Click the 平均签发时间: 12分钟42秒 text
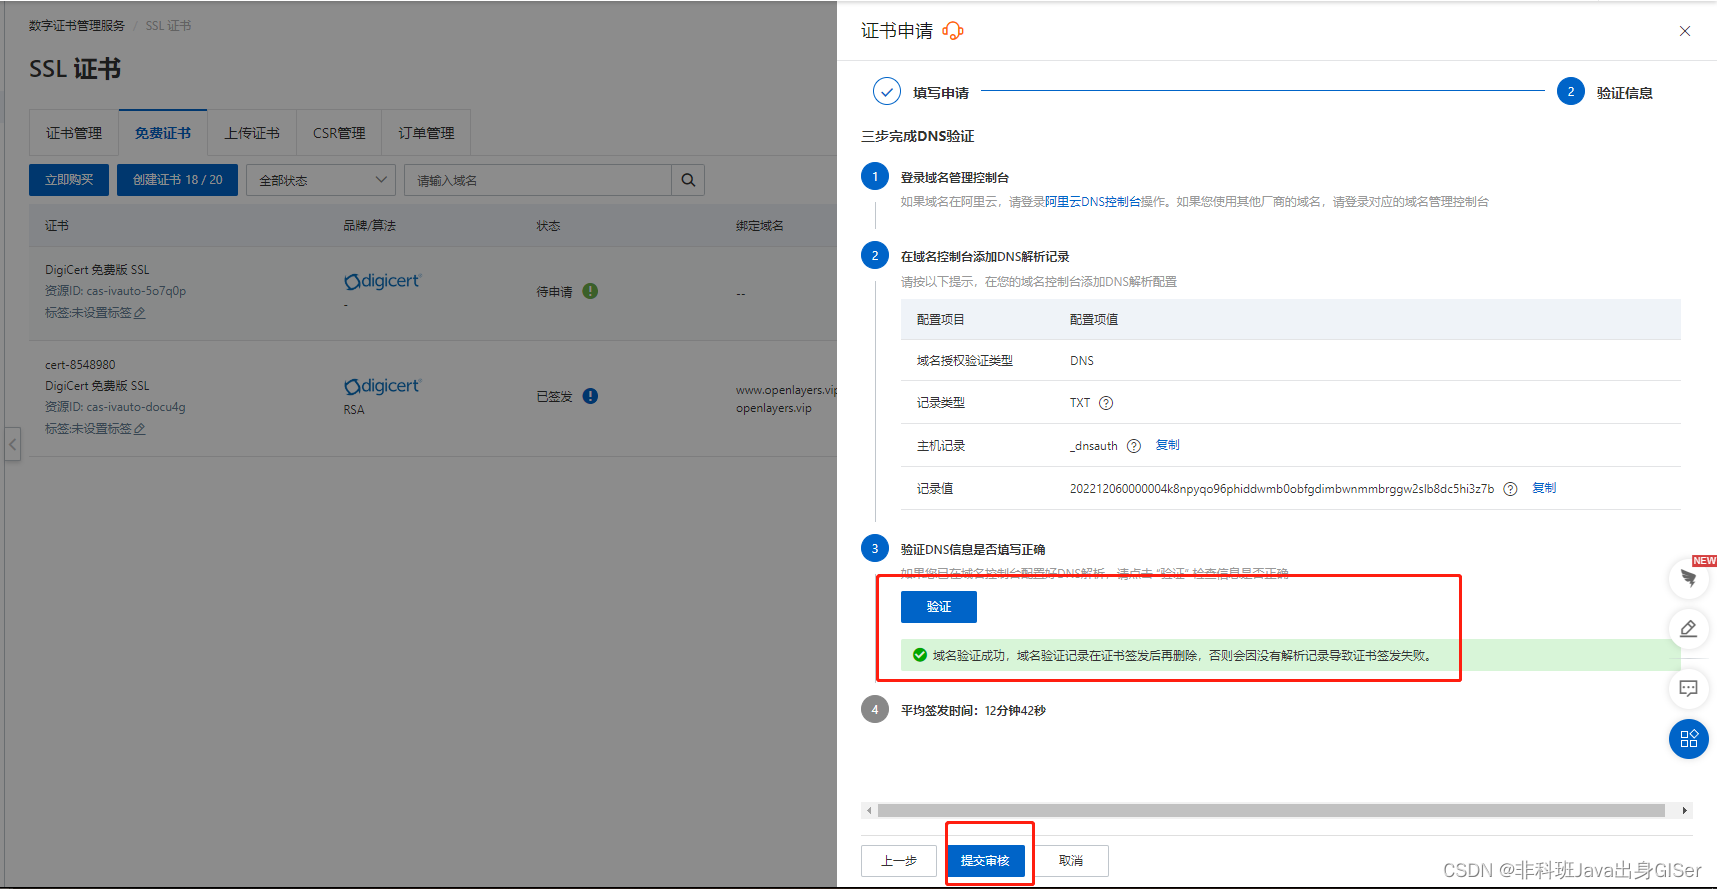The width and height of the screenshot is (1717, 889). [x=973, y=711]
